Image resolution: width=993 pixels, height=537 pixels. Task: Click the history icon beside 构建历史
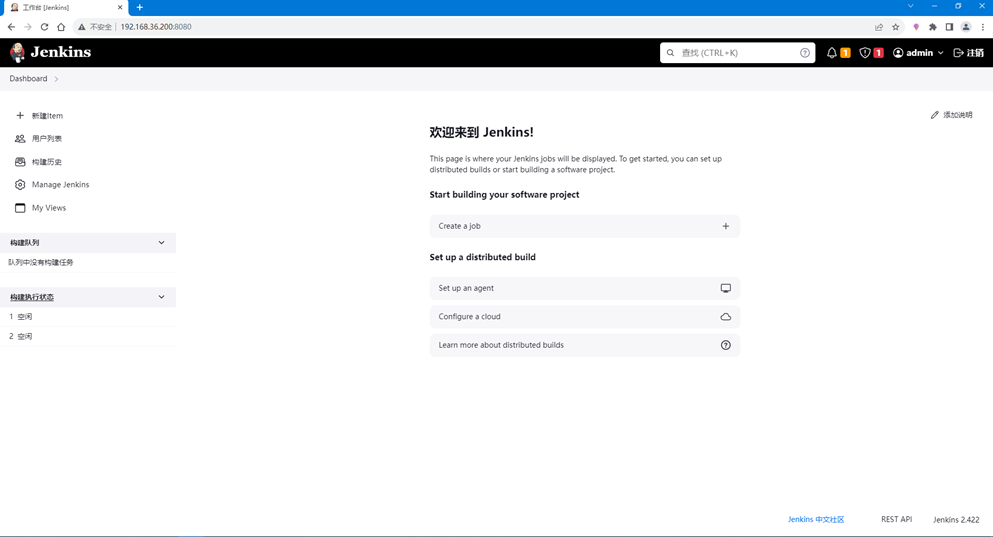[20, 162]
